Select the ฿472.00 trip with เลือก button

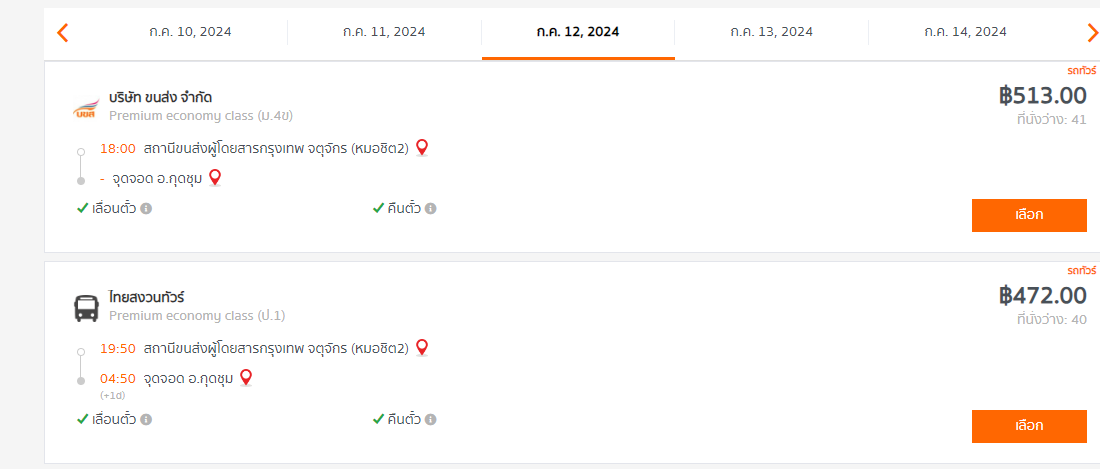(x=1029, y=426)
